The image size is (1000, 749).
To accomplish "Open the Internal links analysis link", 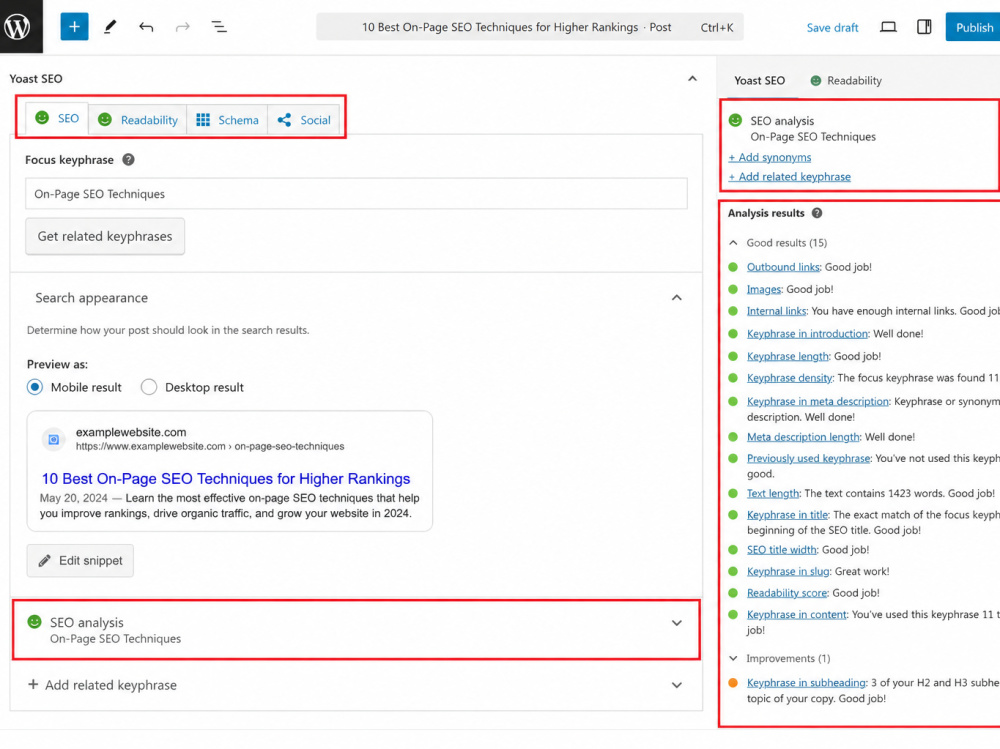I will tap(776, 311).
